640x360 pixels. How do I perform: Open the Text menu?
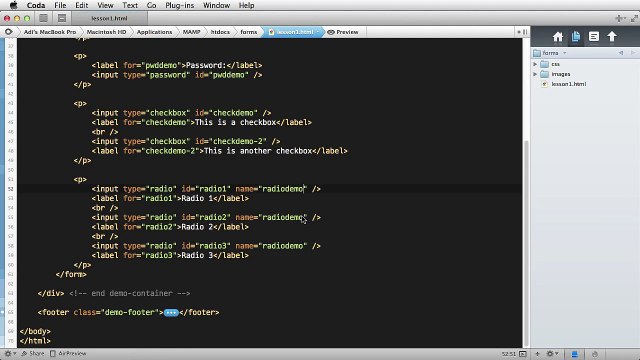tap(130, 5)
